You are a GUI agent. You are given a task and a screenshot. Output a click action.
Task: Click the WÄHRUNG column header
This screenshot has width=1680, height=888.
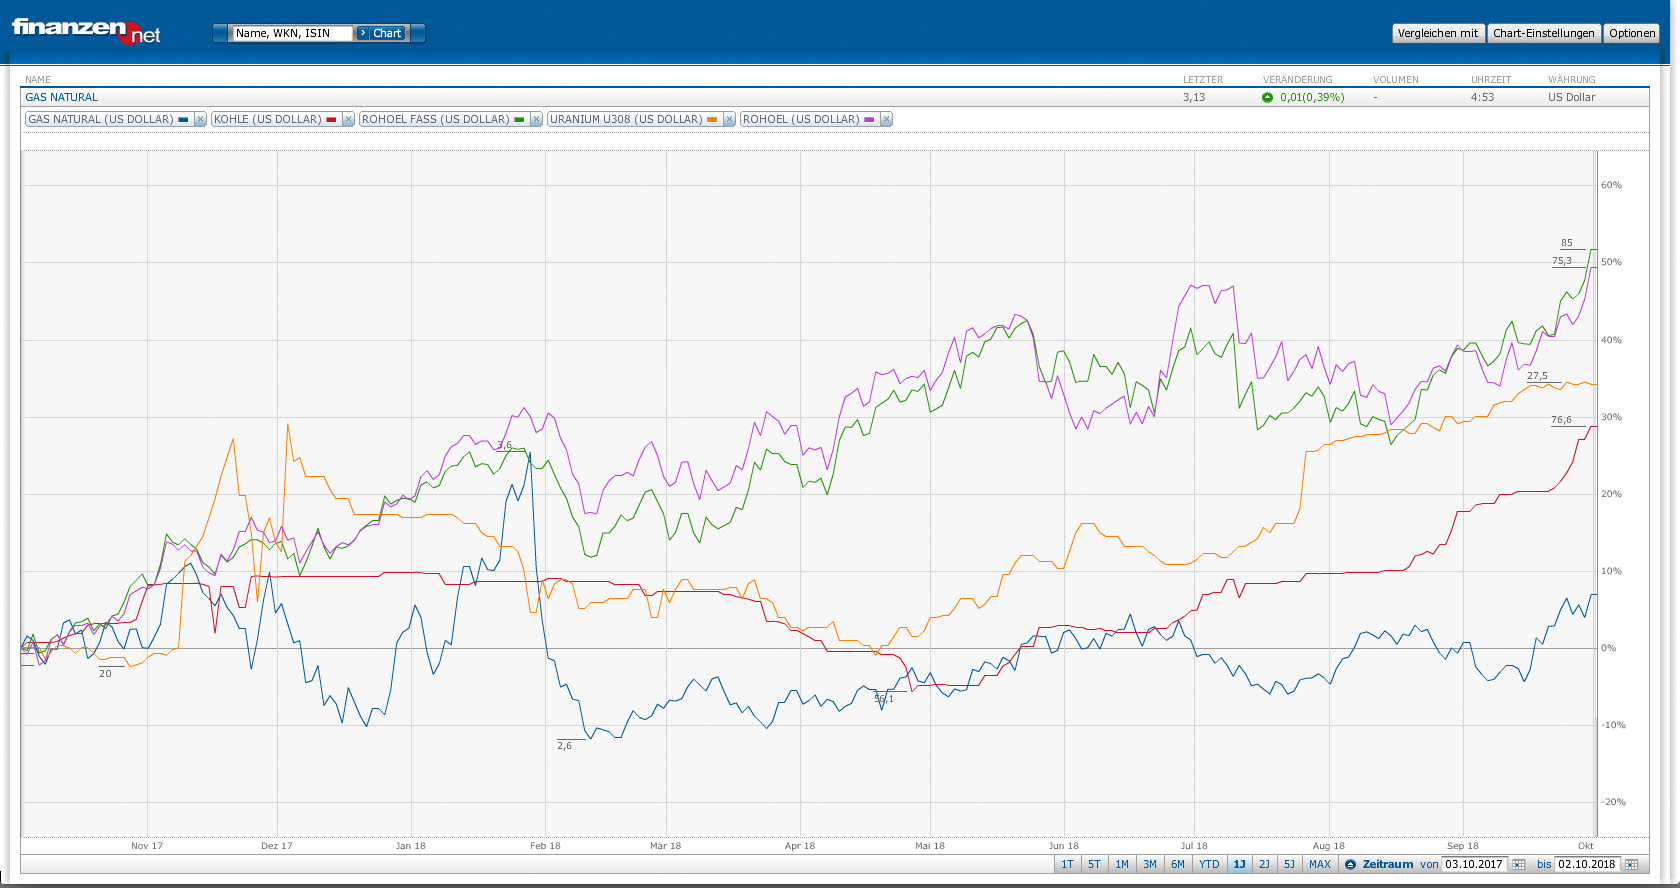1572,80
